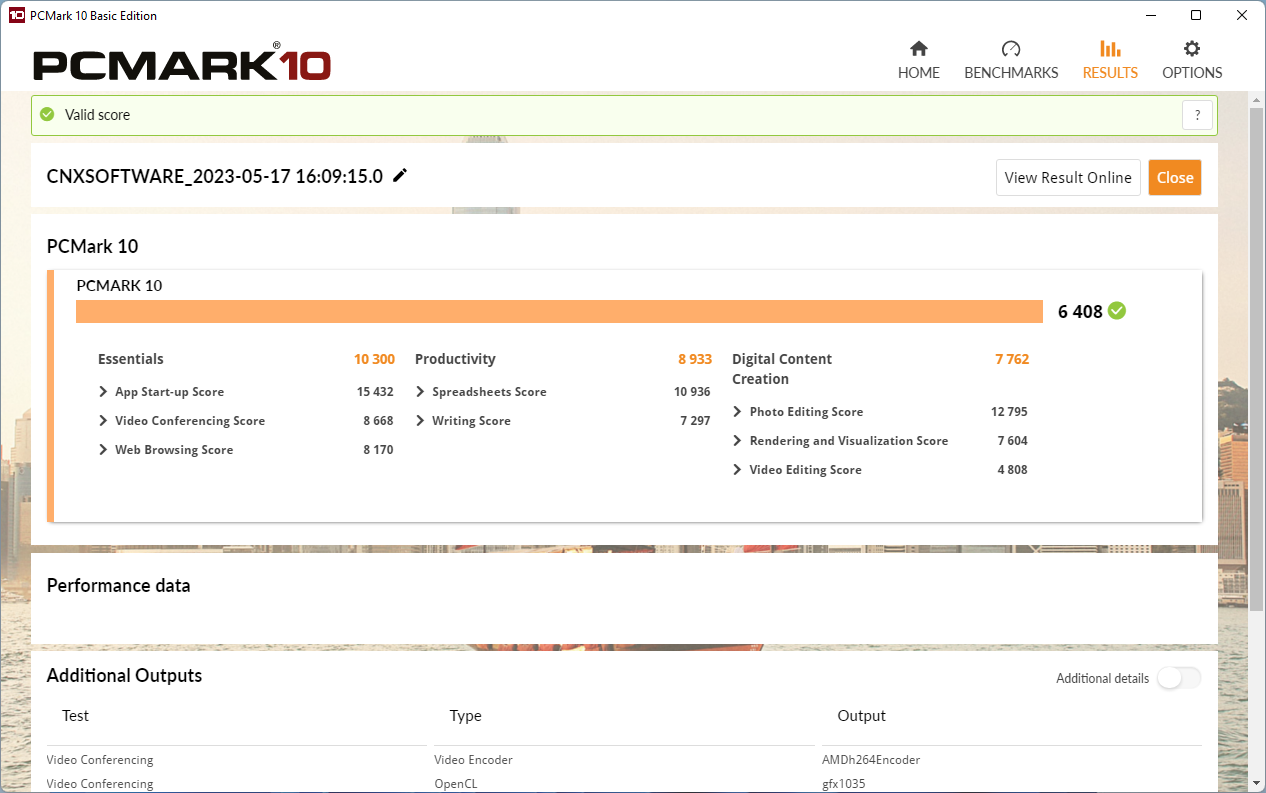
Task: Click the Essentials score 10 300
Action: 374,359
